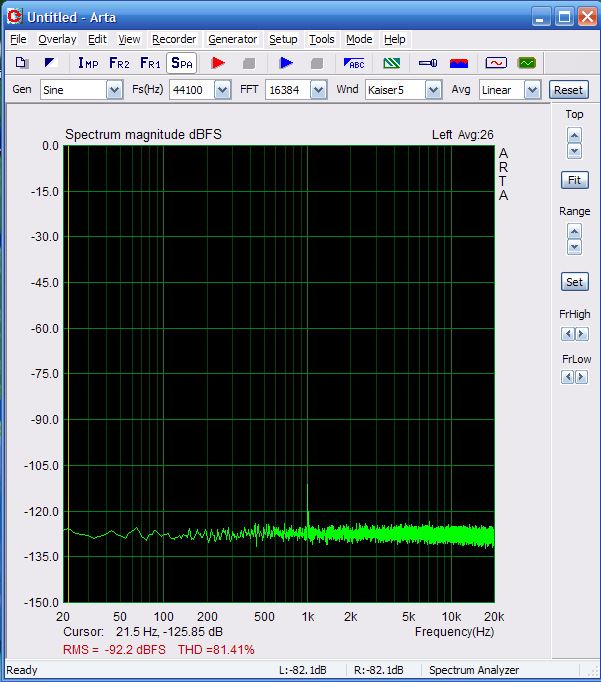601x682 pixels.
Task: Increase Top with up arrow
Action: [x=574, y=135]
